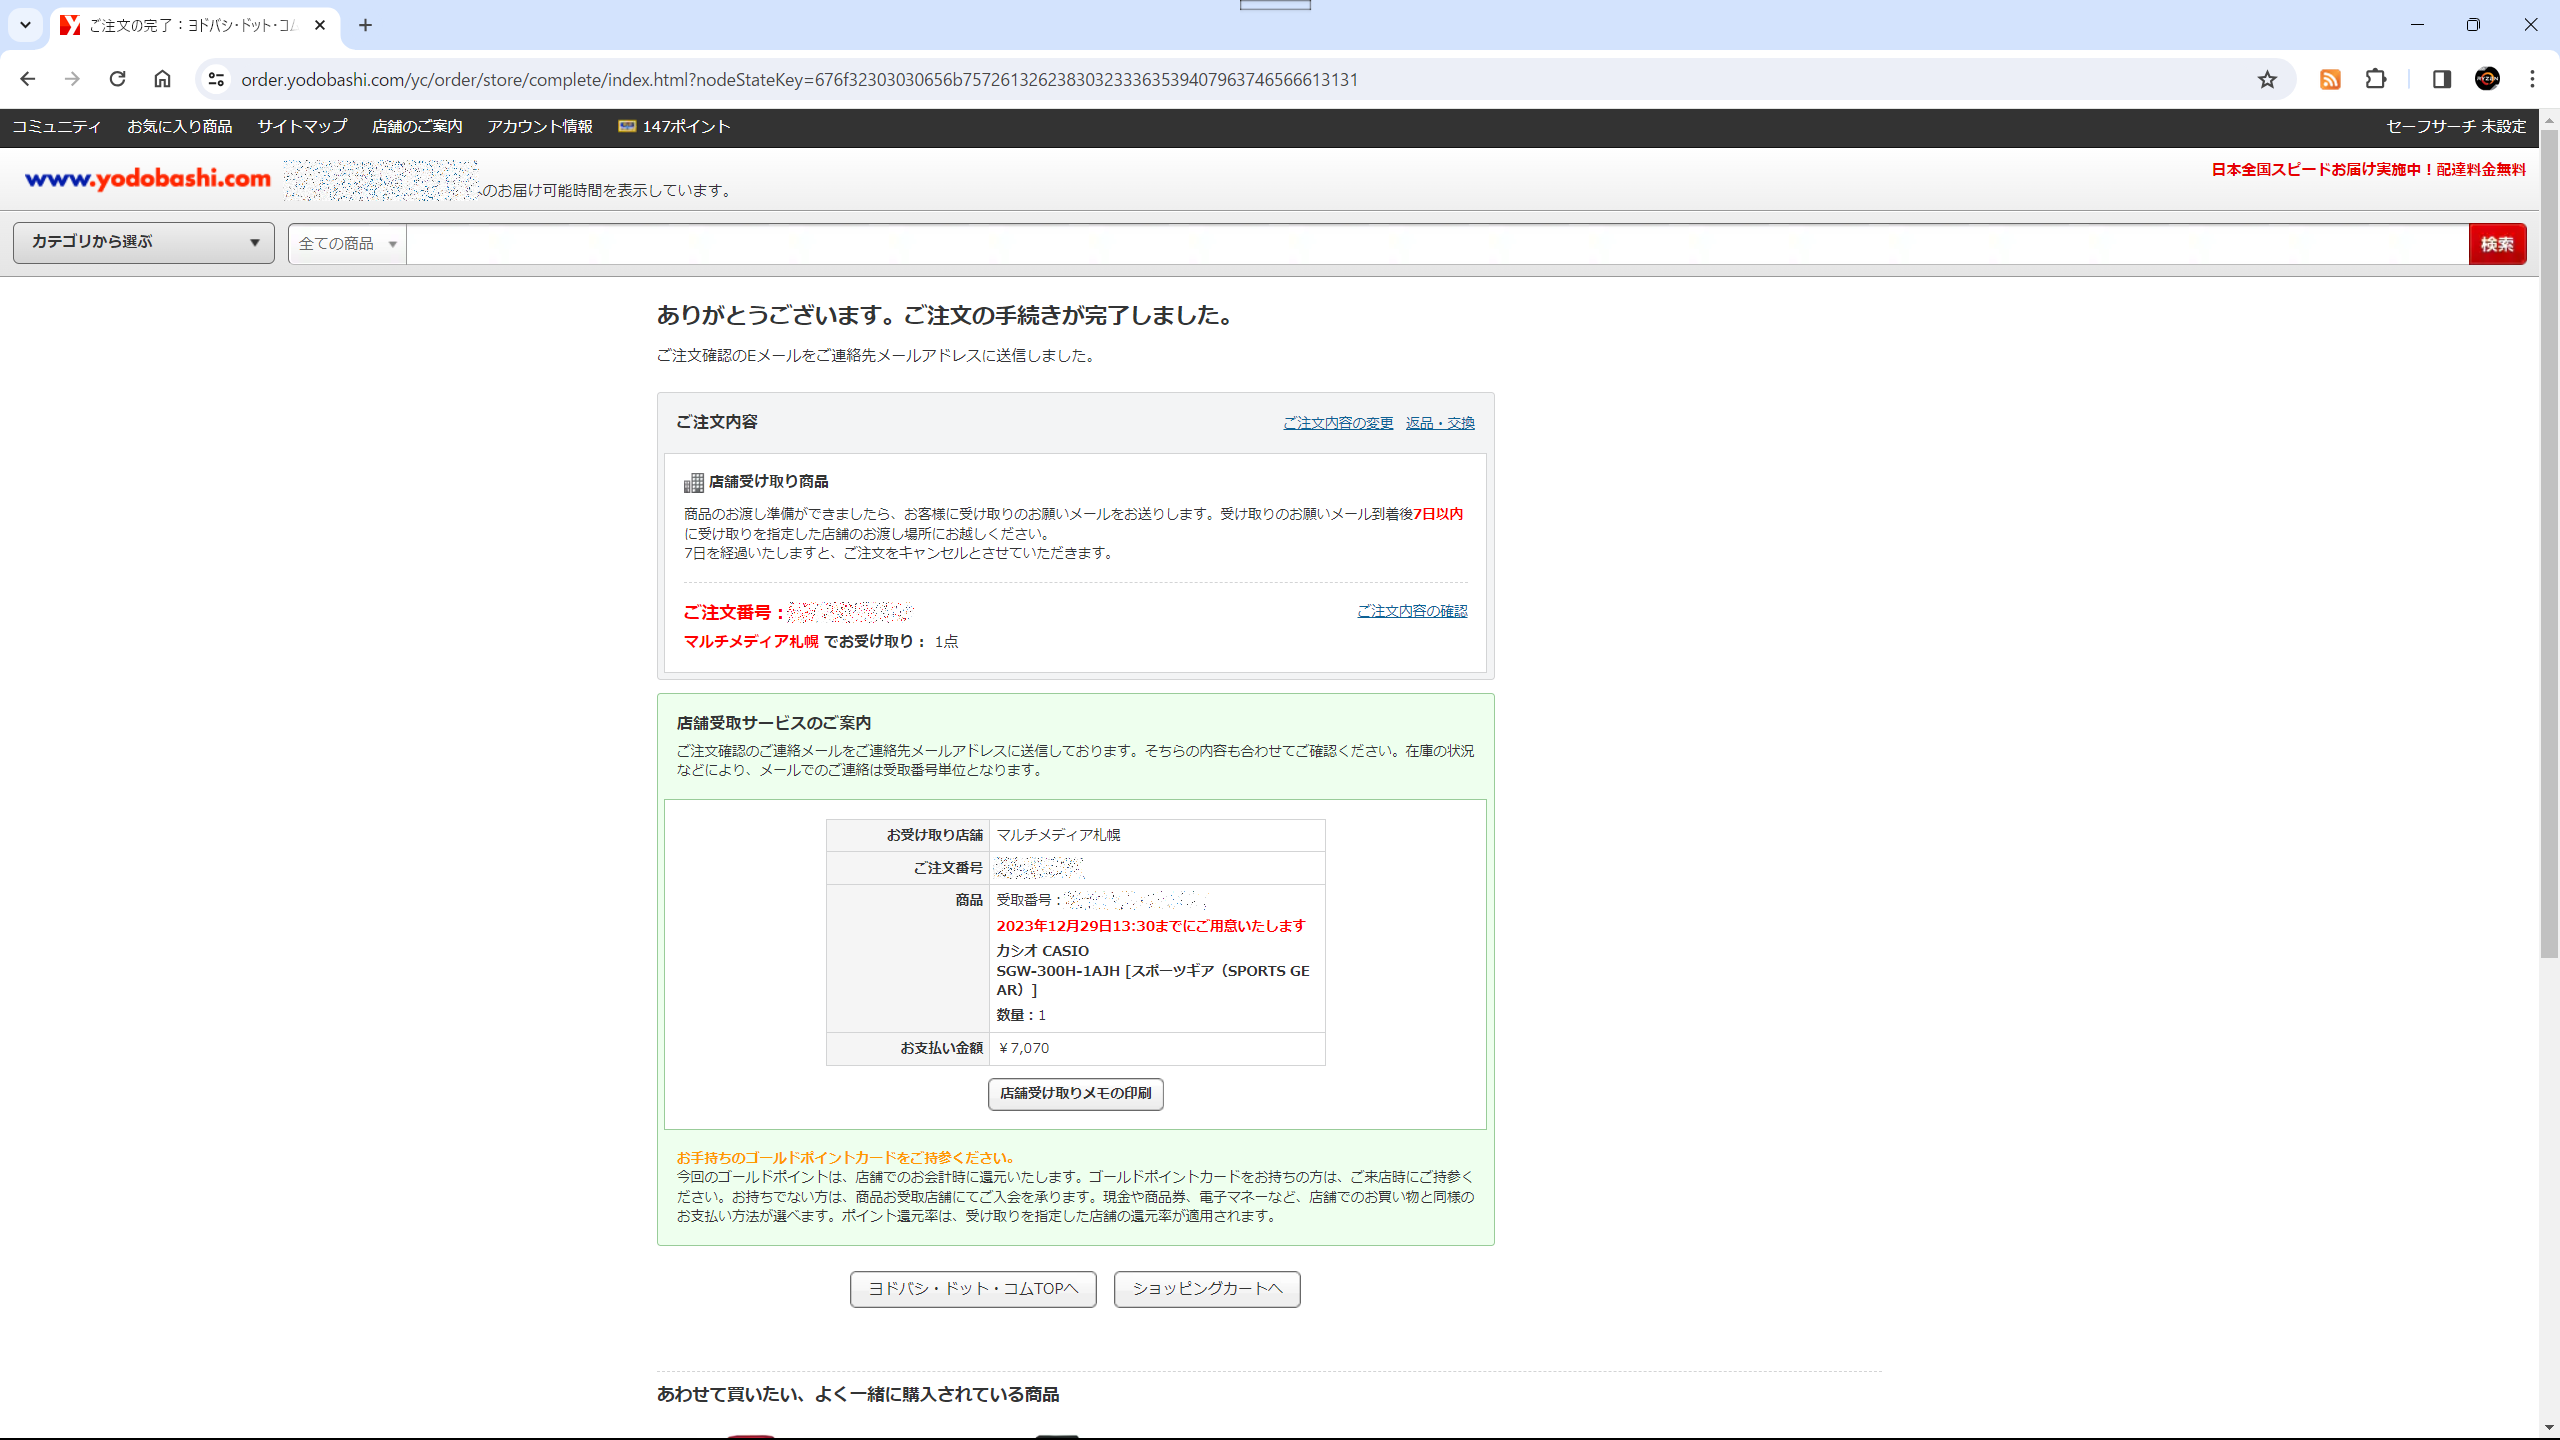Open Chrome three-dot menu
The width and height of the screenshot is (2560, 1440).
pyautogui.click(x=2532, y=79)
